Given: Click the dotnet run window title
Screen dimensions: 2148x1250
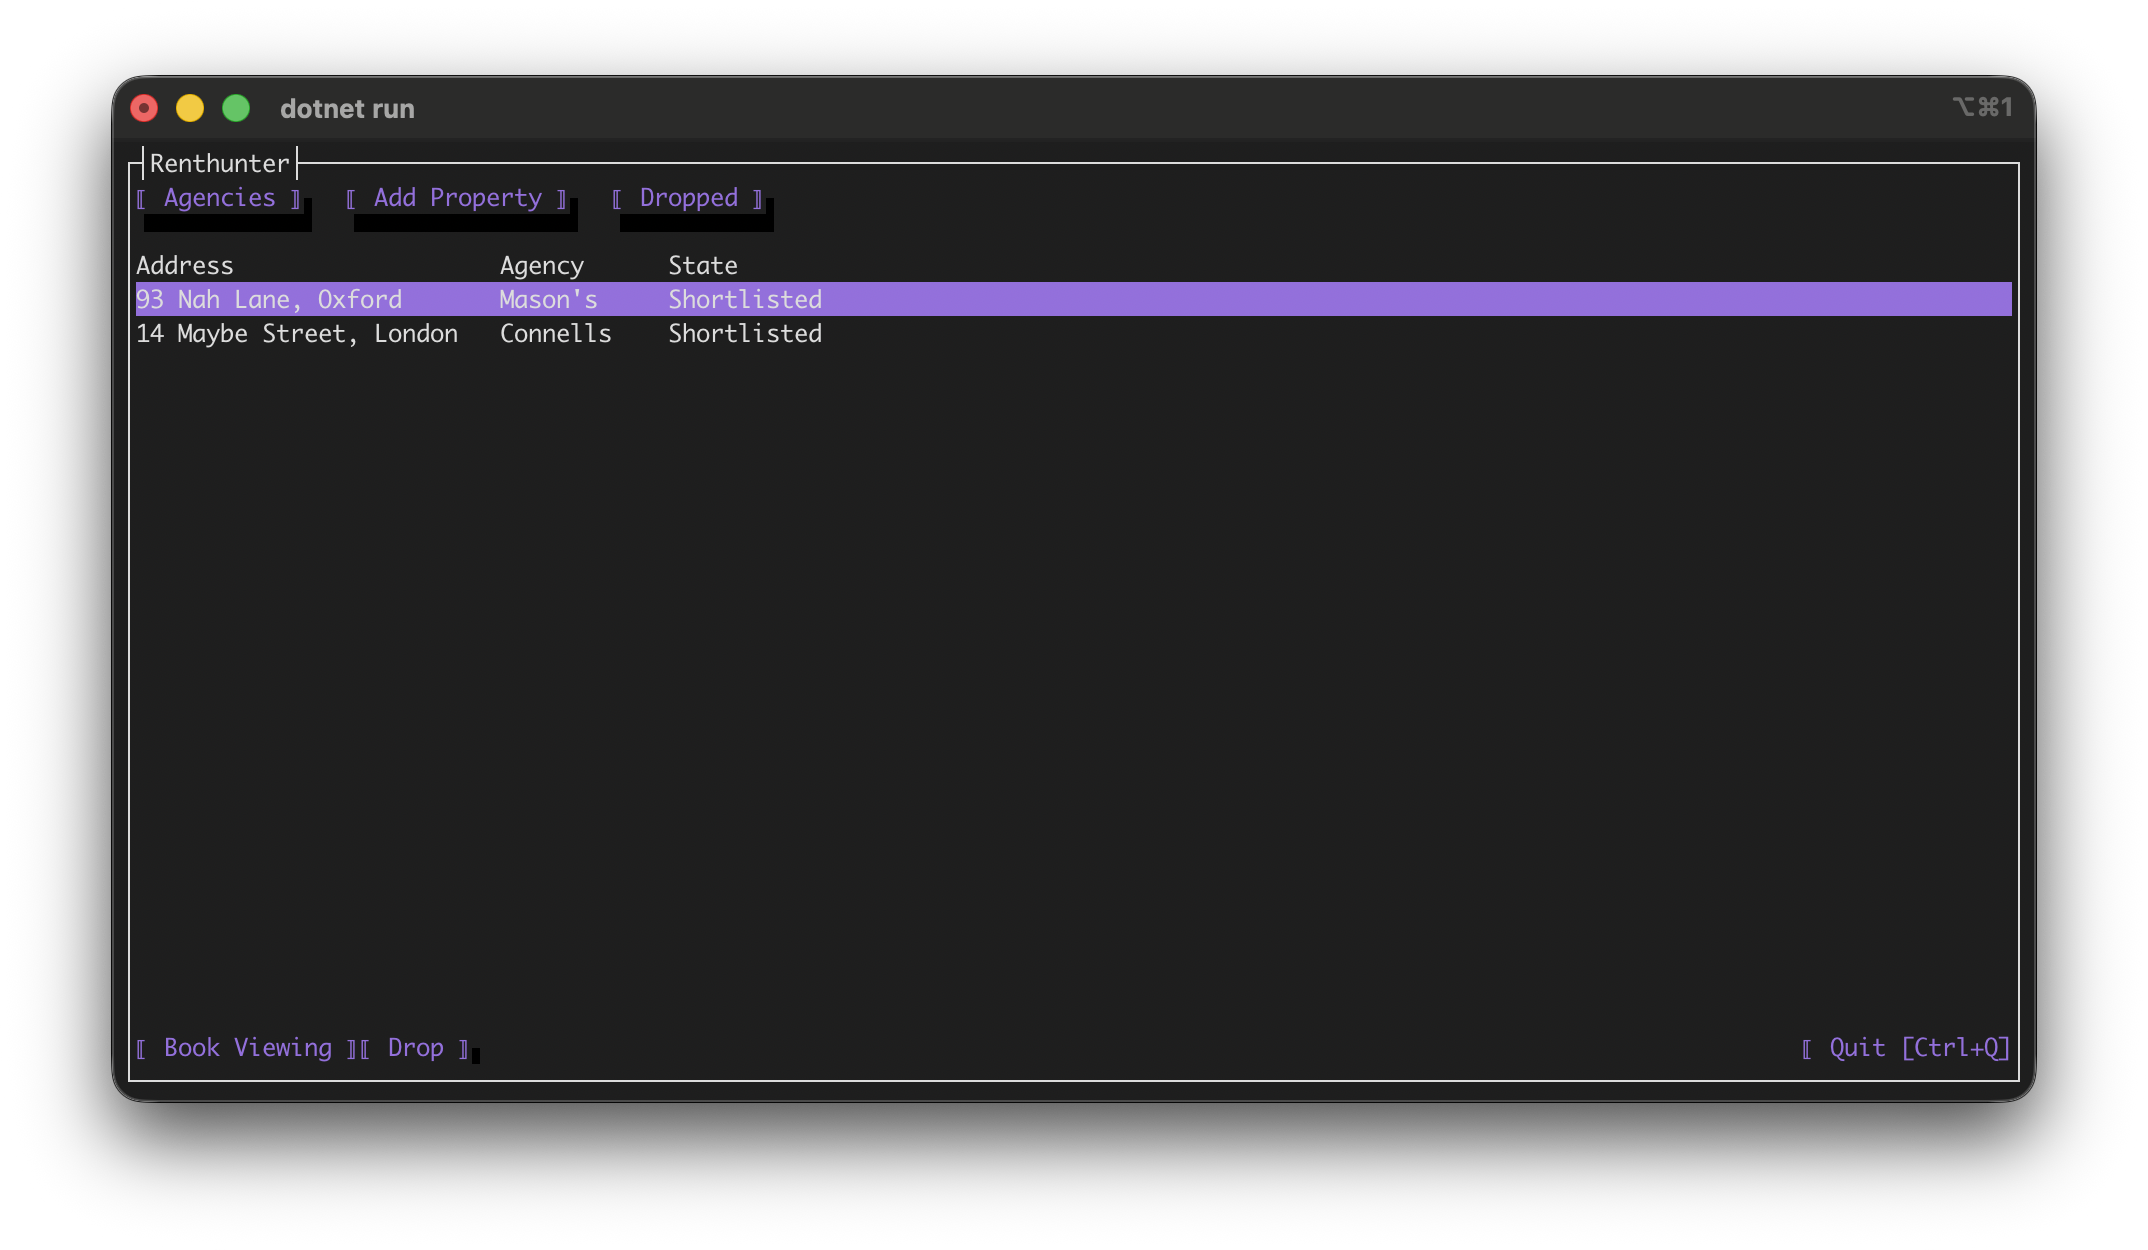Looking at the screenshot, I should [347, 109].
